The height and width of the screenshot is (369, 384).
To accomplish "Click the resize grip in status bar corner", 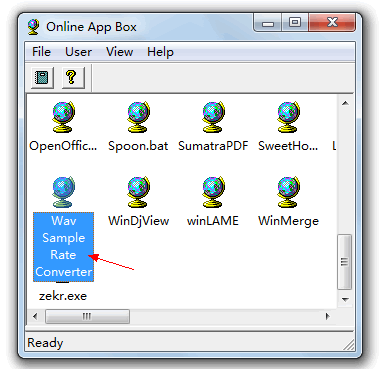I will (x=349, y=345).
